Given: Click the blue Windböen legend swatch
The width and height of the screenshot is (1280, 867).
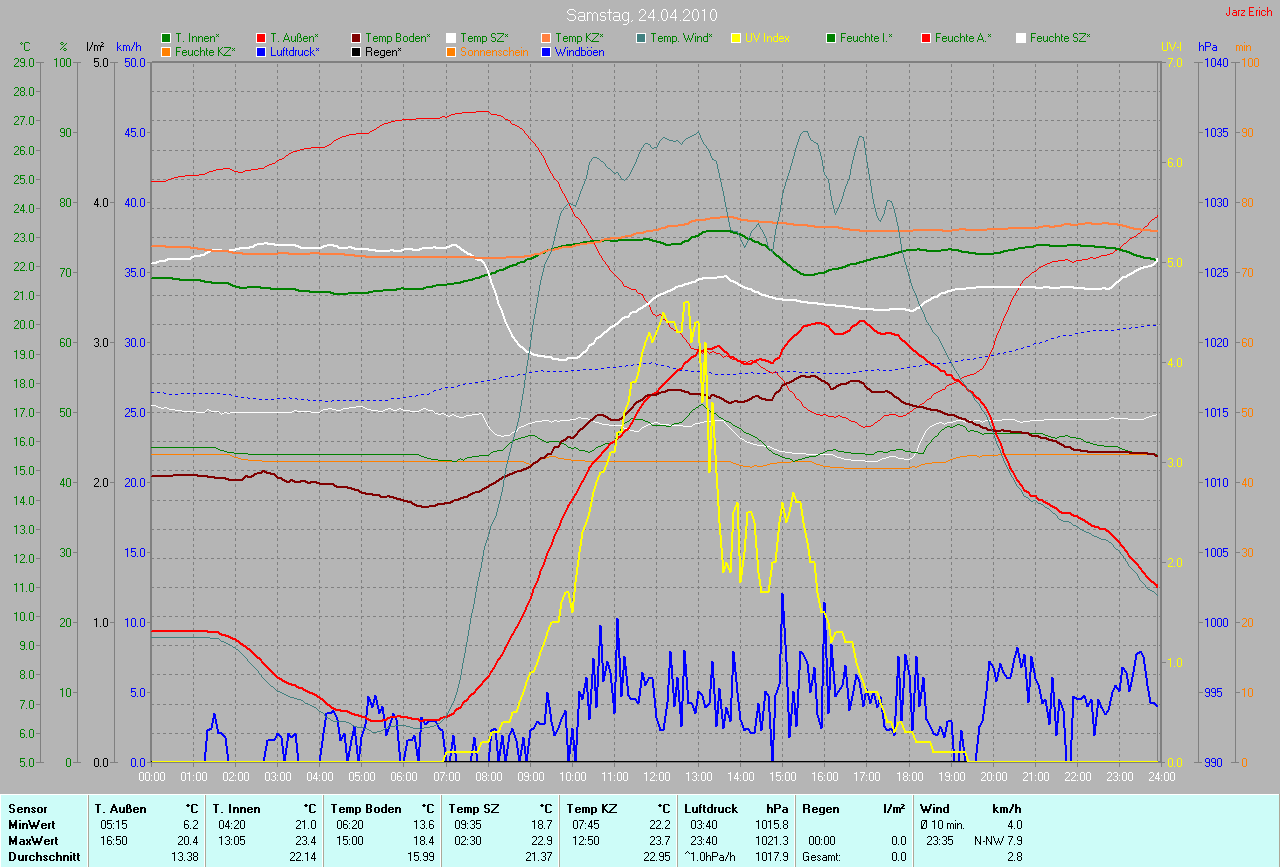Looking at the screenshot, I should [x=546, y=51].
